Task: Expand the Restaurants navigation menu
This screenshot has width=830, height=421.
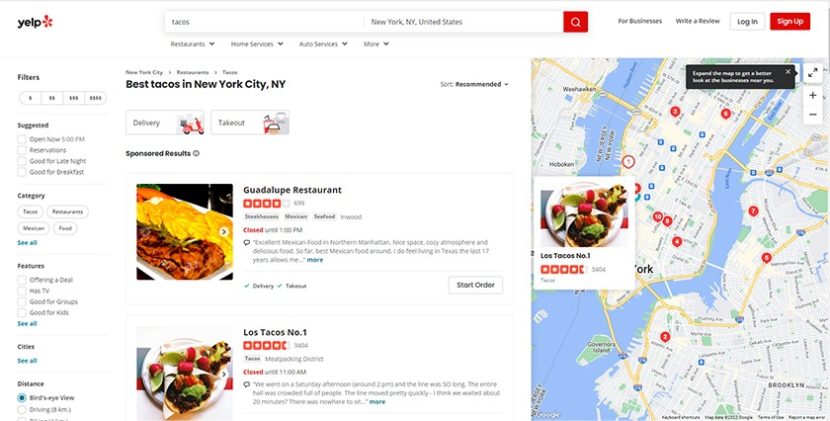Action: pyautogui.click(x=192, y=44)
